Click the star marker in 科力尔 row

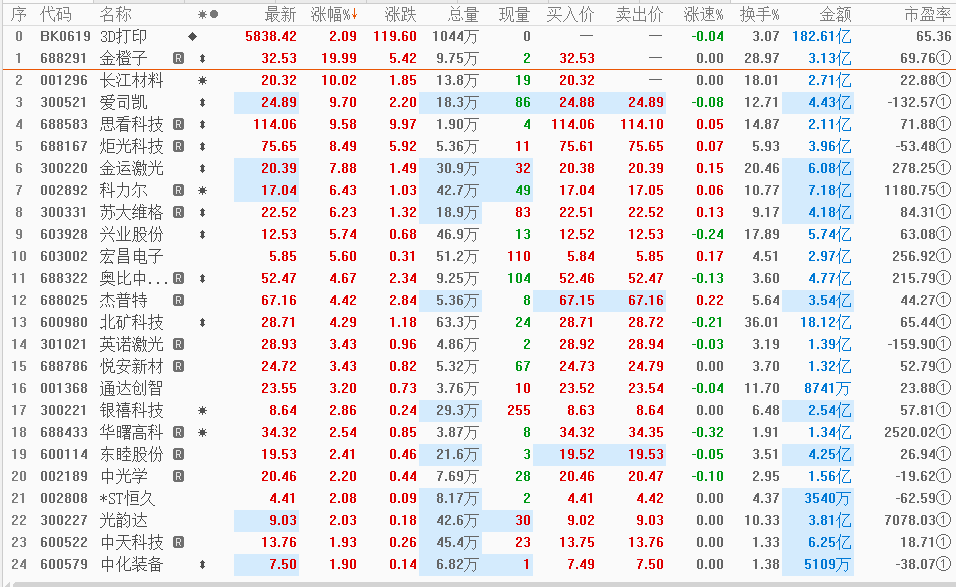point(203,190)
